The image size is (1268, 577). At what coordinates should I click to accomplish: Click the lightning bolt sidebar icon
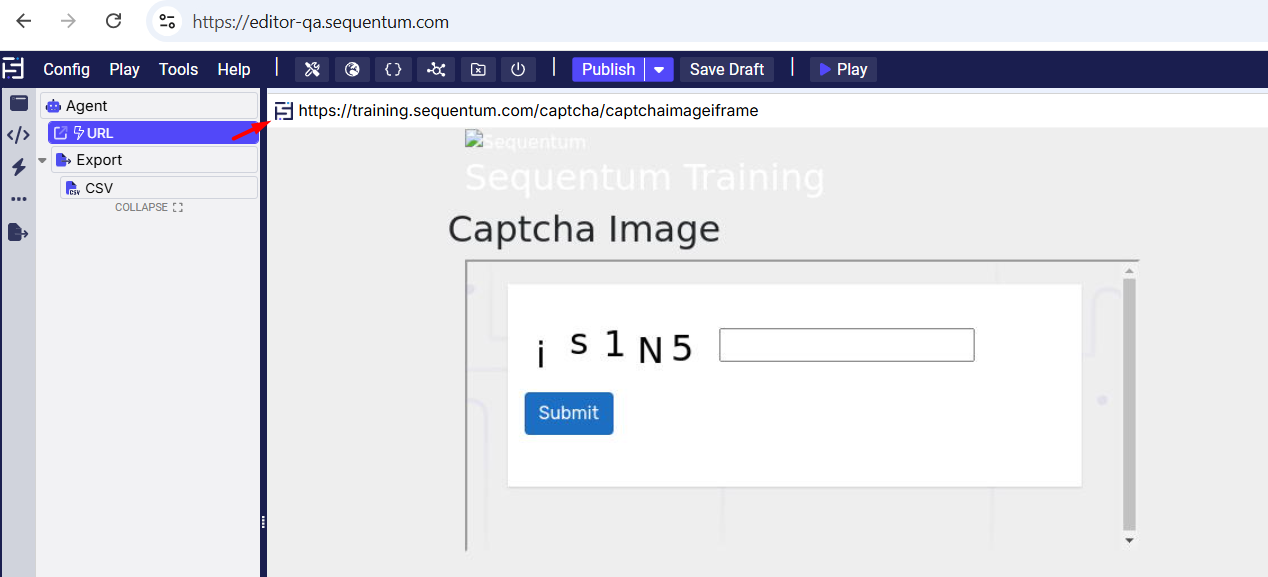coord(18,167)
